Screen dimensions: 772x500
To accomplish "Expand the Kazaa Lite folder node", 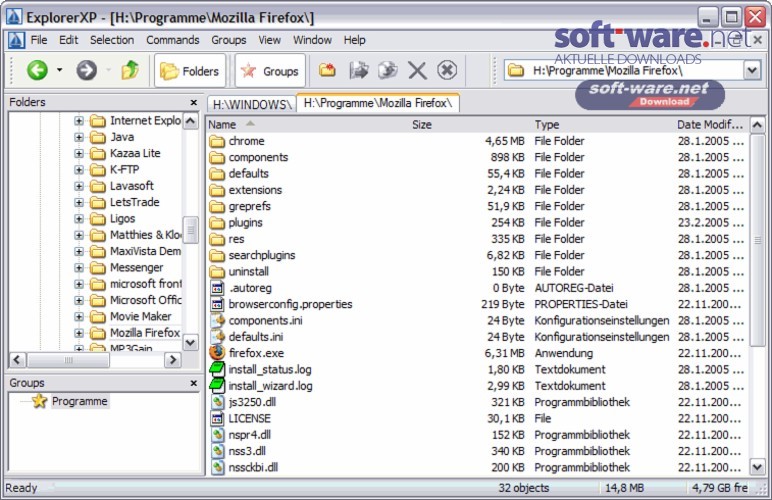I will (x=79, y=153).
